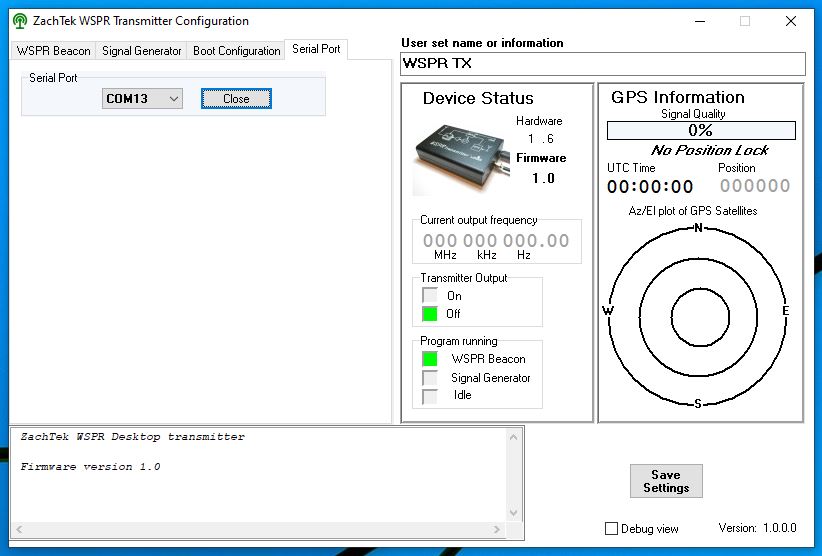Click the current output frequency display
Viewport: 822px width, 556px height.
(x=496, y=241)
